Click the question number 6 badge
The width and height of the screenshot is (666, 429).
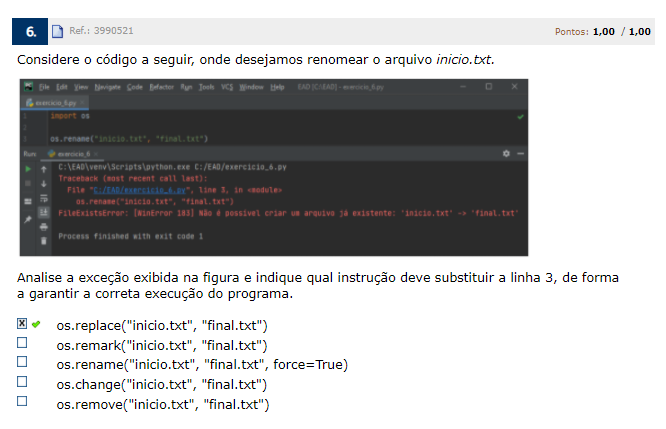(x=29, y=32)
